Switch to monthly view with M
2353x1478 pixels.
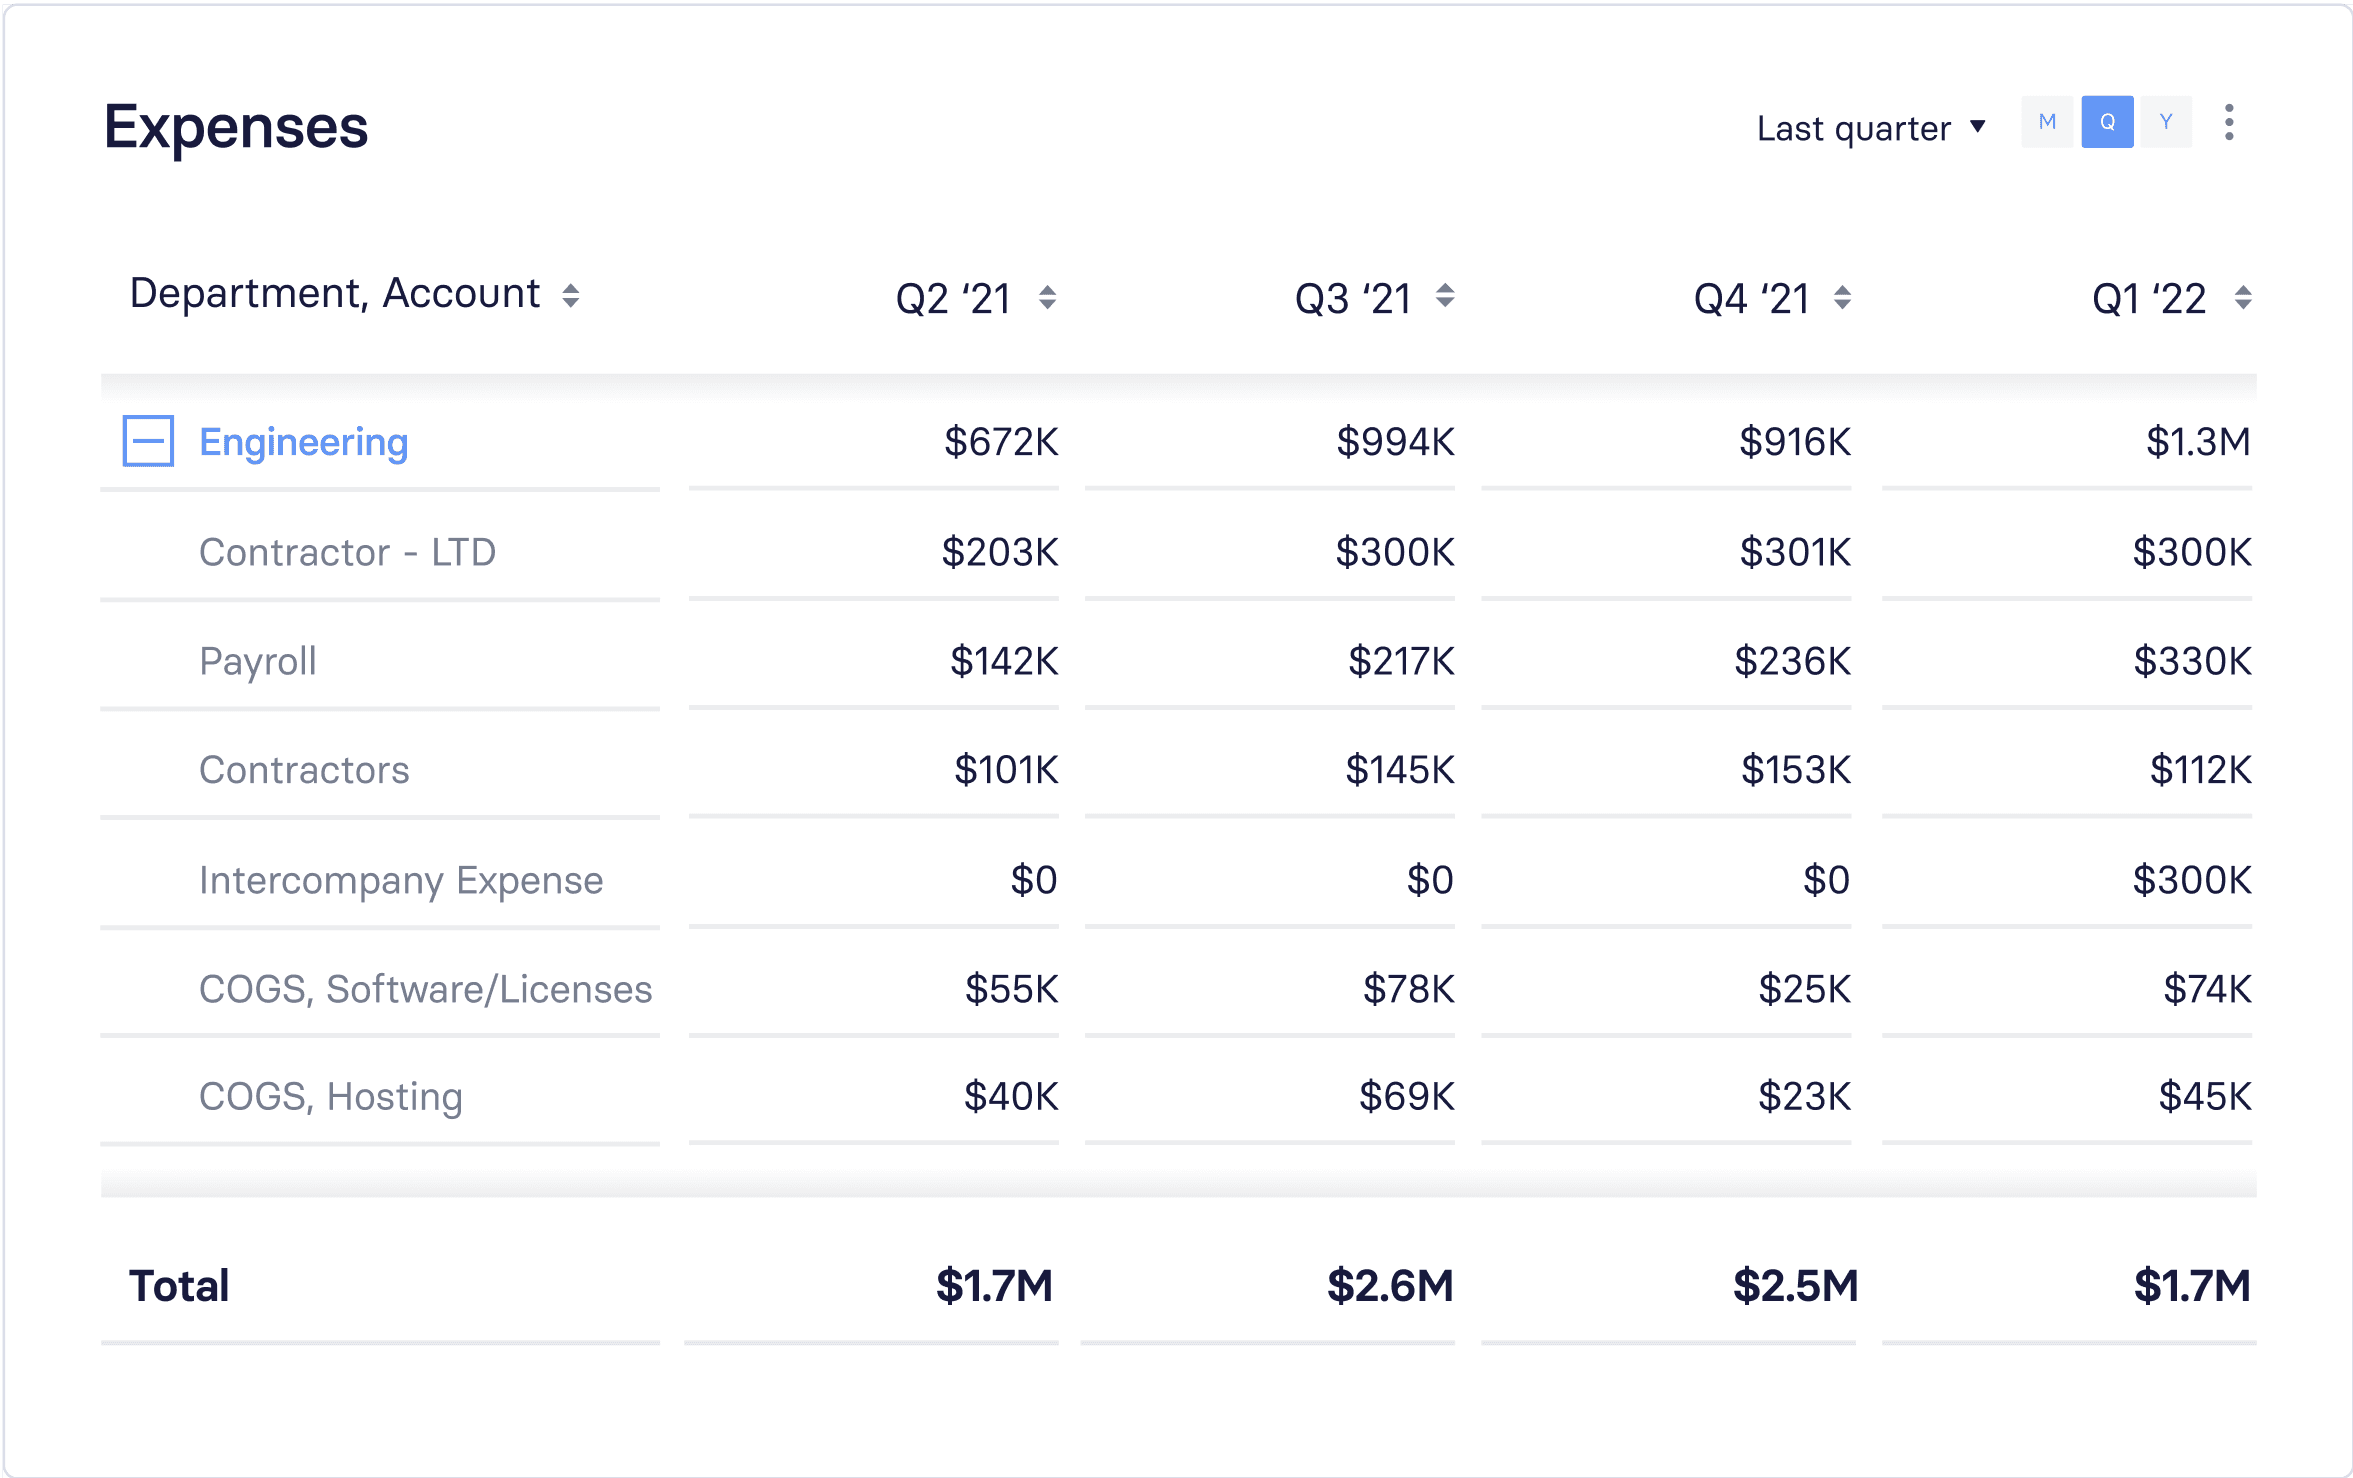(2047, 122)
